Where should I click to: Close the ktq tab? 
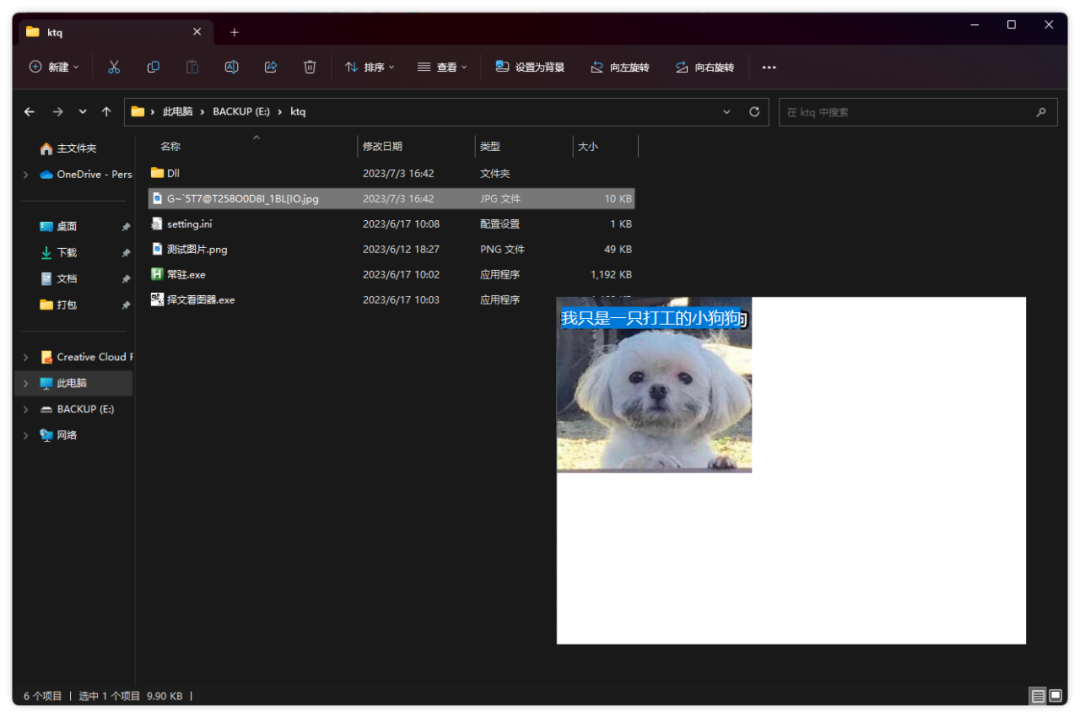coord(197,32)
